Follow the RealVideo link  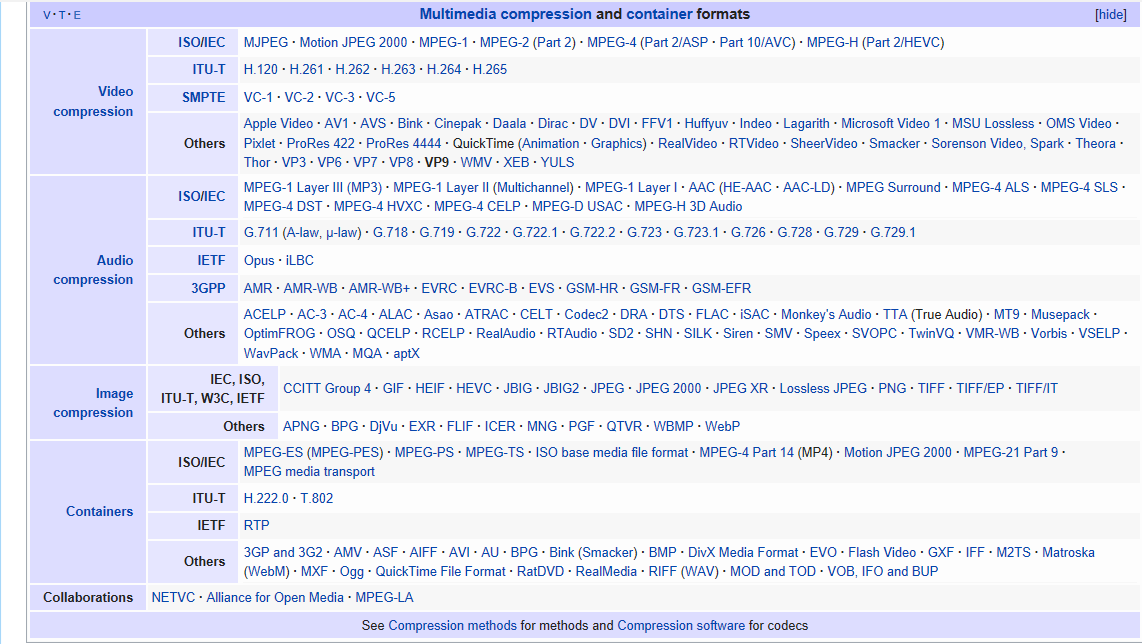(x=688, y=144)
